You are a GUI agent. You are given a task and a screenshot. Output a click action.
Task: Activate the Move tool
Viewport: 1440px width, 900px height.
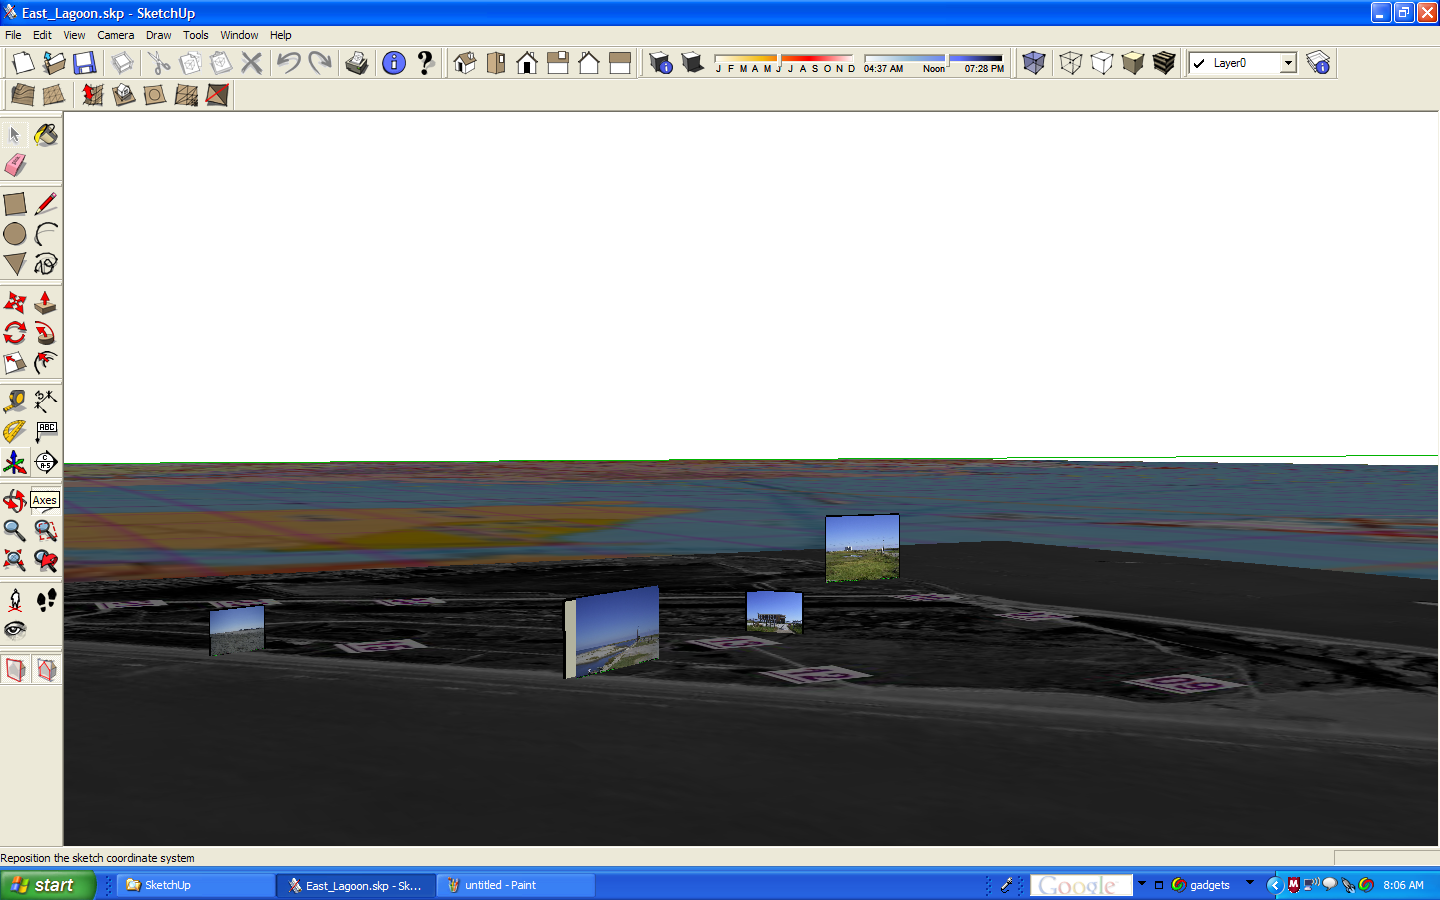point(15,302)
